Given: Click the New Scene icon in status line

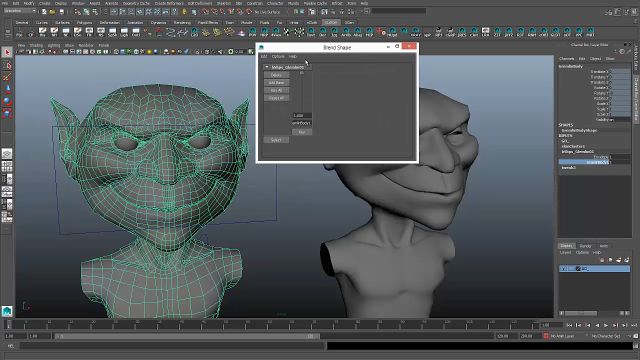Looking at the screenshot, I should pyautogui.click(x=44, y=12).
